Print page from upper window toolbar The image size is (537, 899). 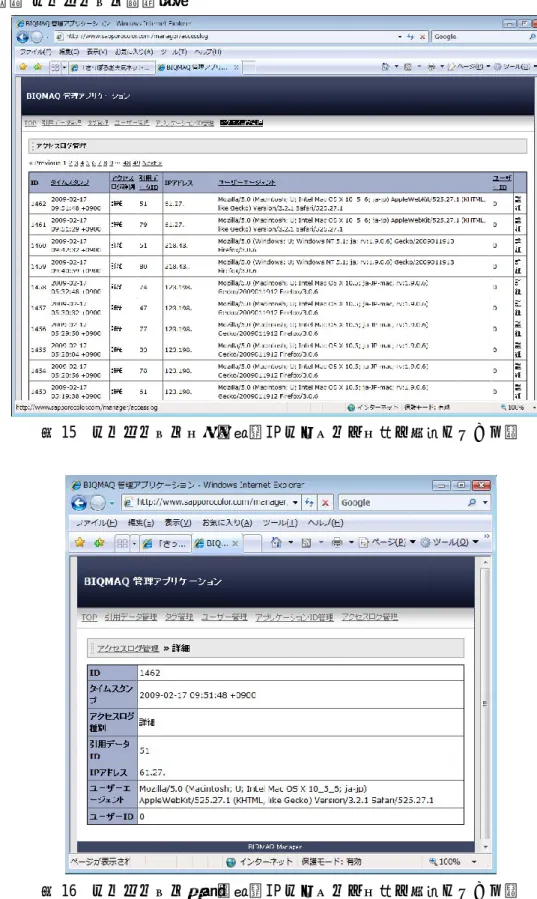431,67
